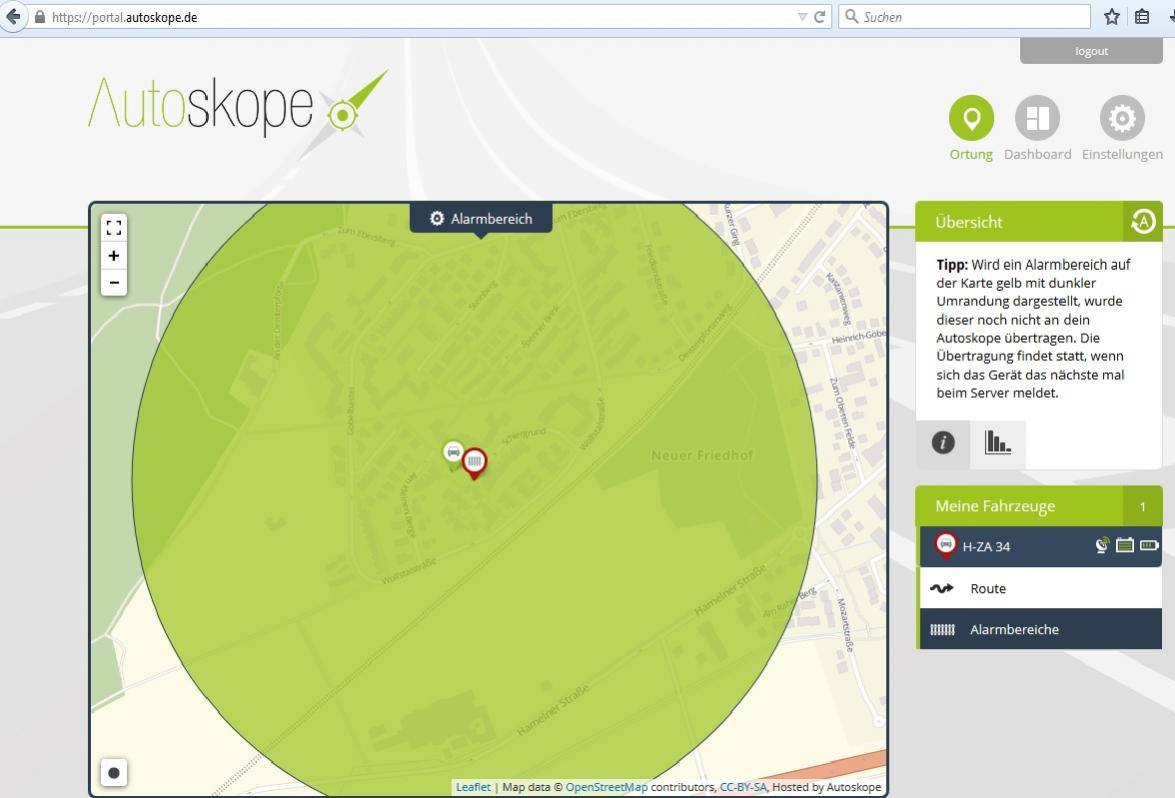Open the Alarmbereich settings label

click(481, 219)
